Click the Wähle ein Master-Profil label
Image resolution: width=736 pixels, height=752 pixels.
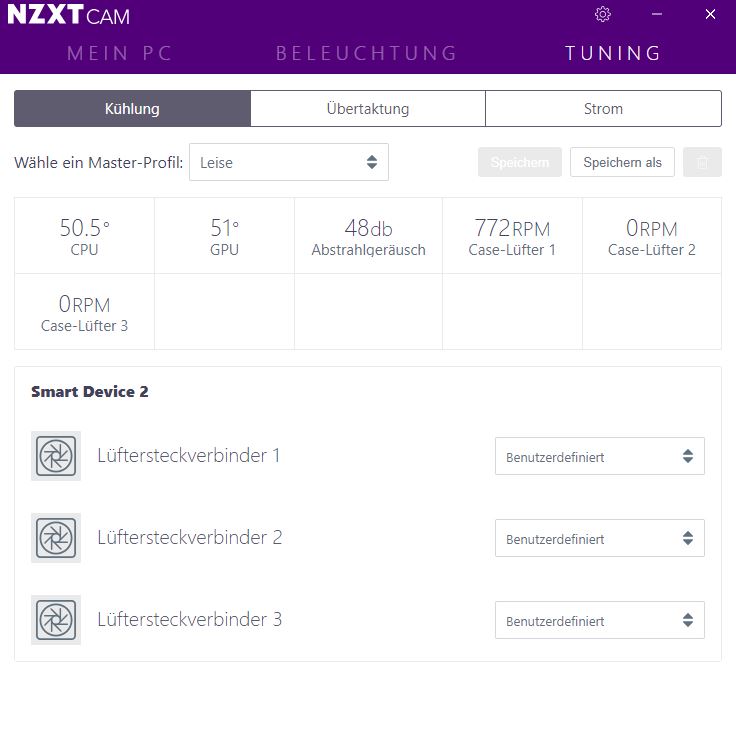(99, 163)
